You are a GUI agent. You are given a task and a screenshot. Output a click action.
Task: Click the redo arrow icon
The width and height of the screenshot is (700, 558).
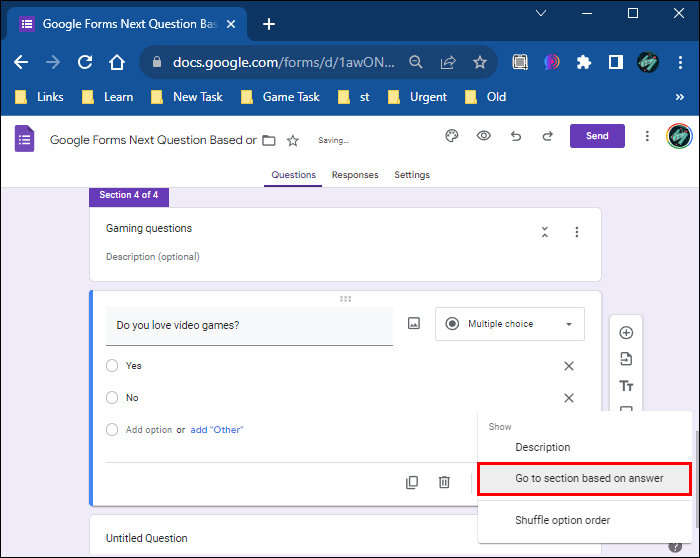click(547, 136)
